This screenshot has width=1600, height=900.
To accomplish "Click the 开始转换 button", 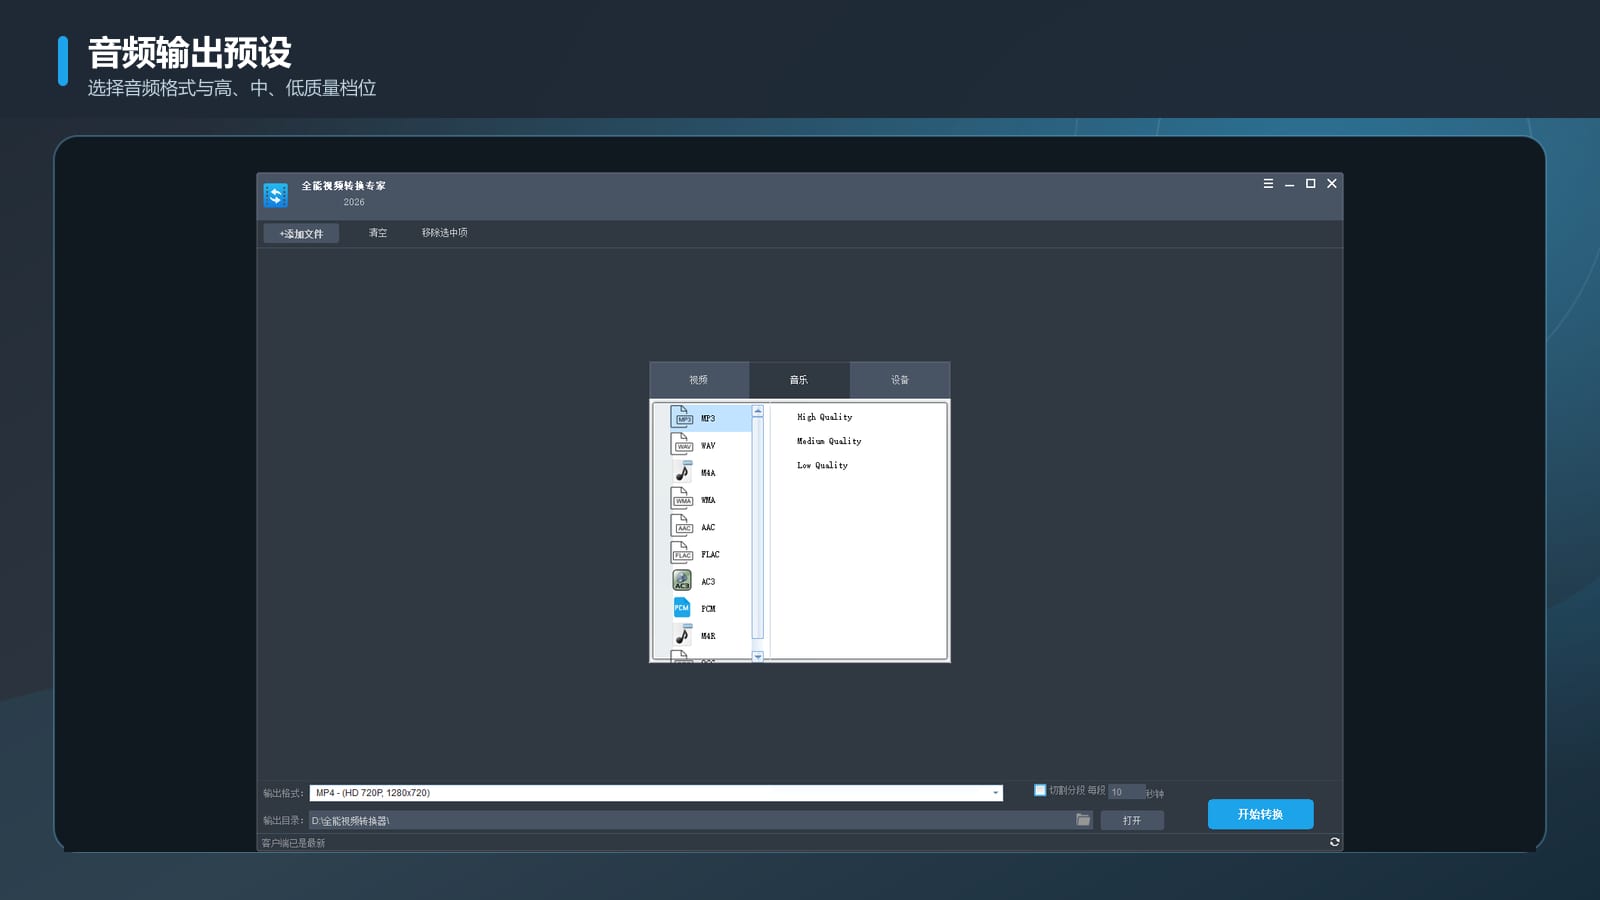I will [x=1260, y=814].
